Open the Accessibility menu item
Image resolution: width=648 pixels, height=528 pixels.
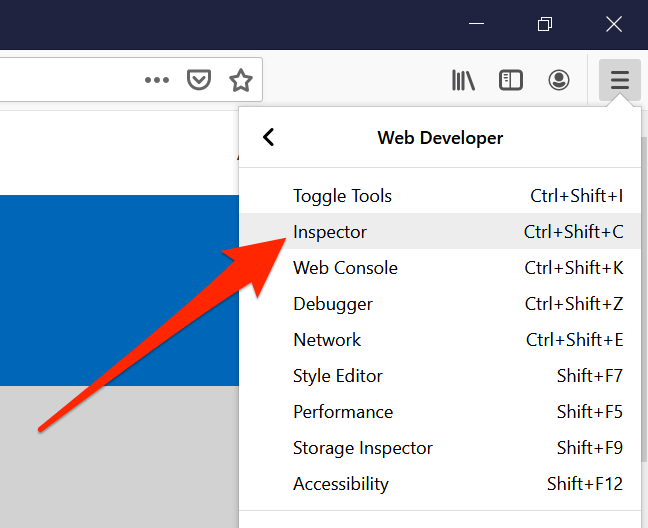[x=341, y=484]
